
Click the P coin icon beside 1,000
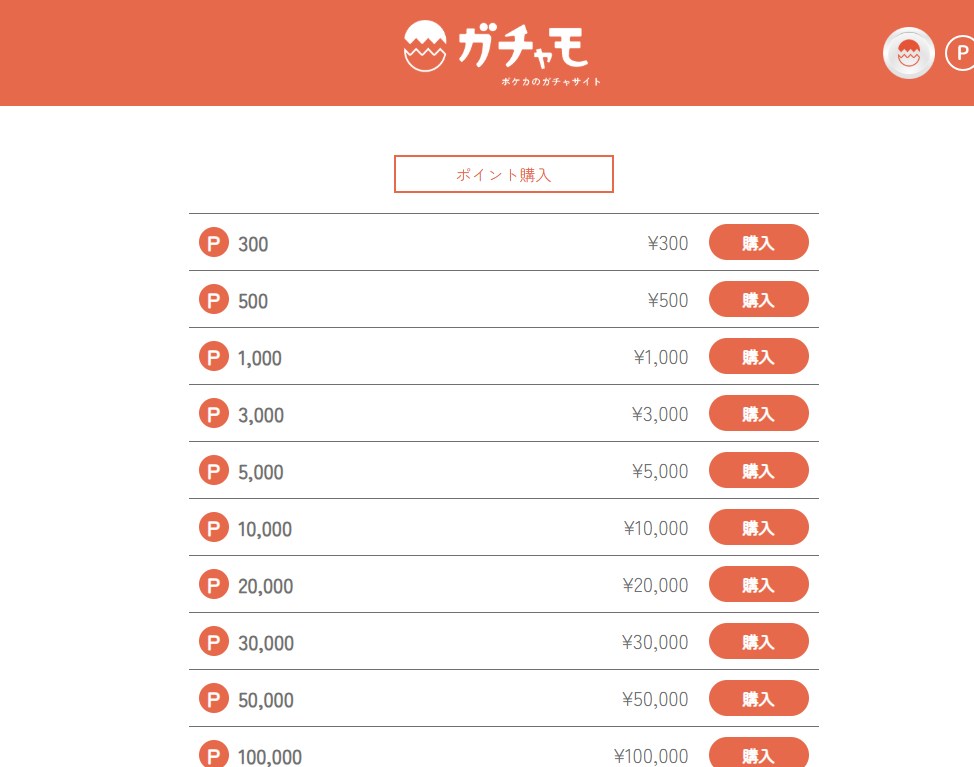[x=214, y=357]
